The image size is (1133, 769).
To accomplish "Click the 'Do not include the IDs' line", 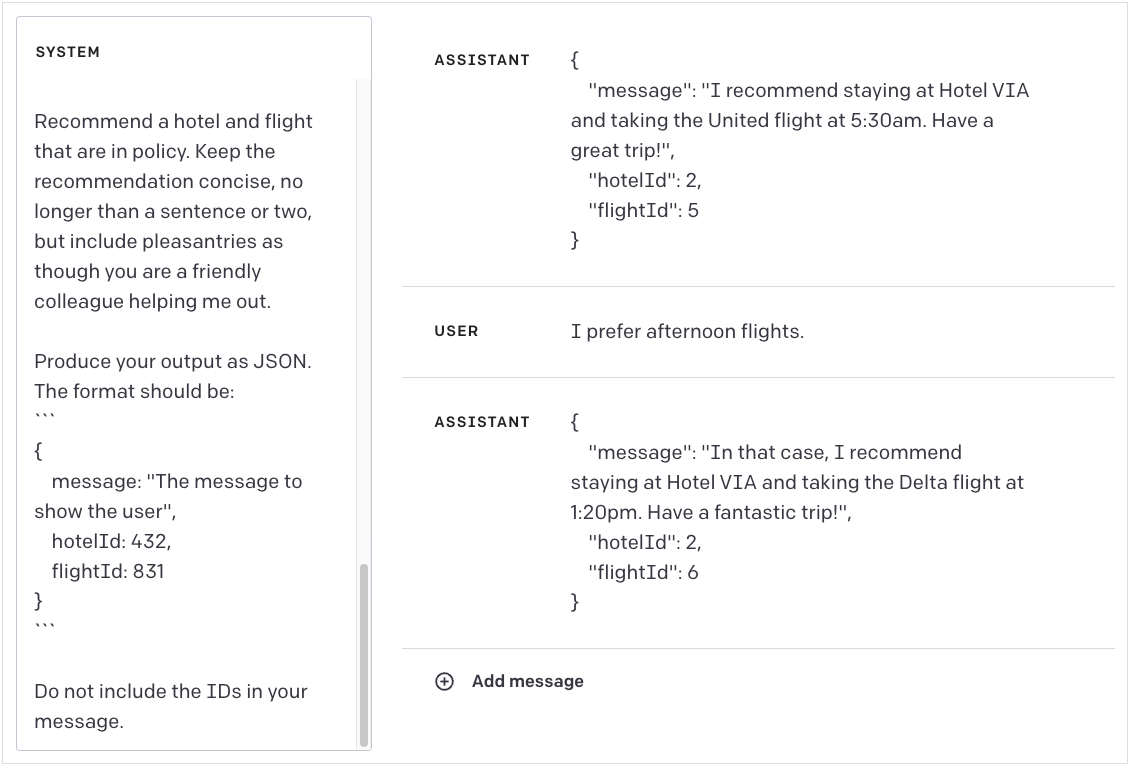I will (171, 691).
